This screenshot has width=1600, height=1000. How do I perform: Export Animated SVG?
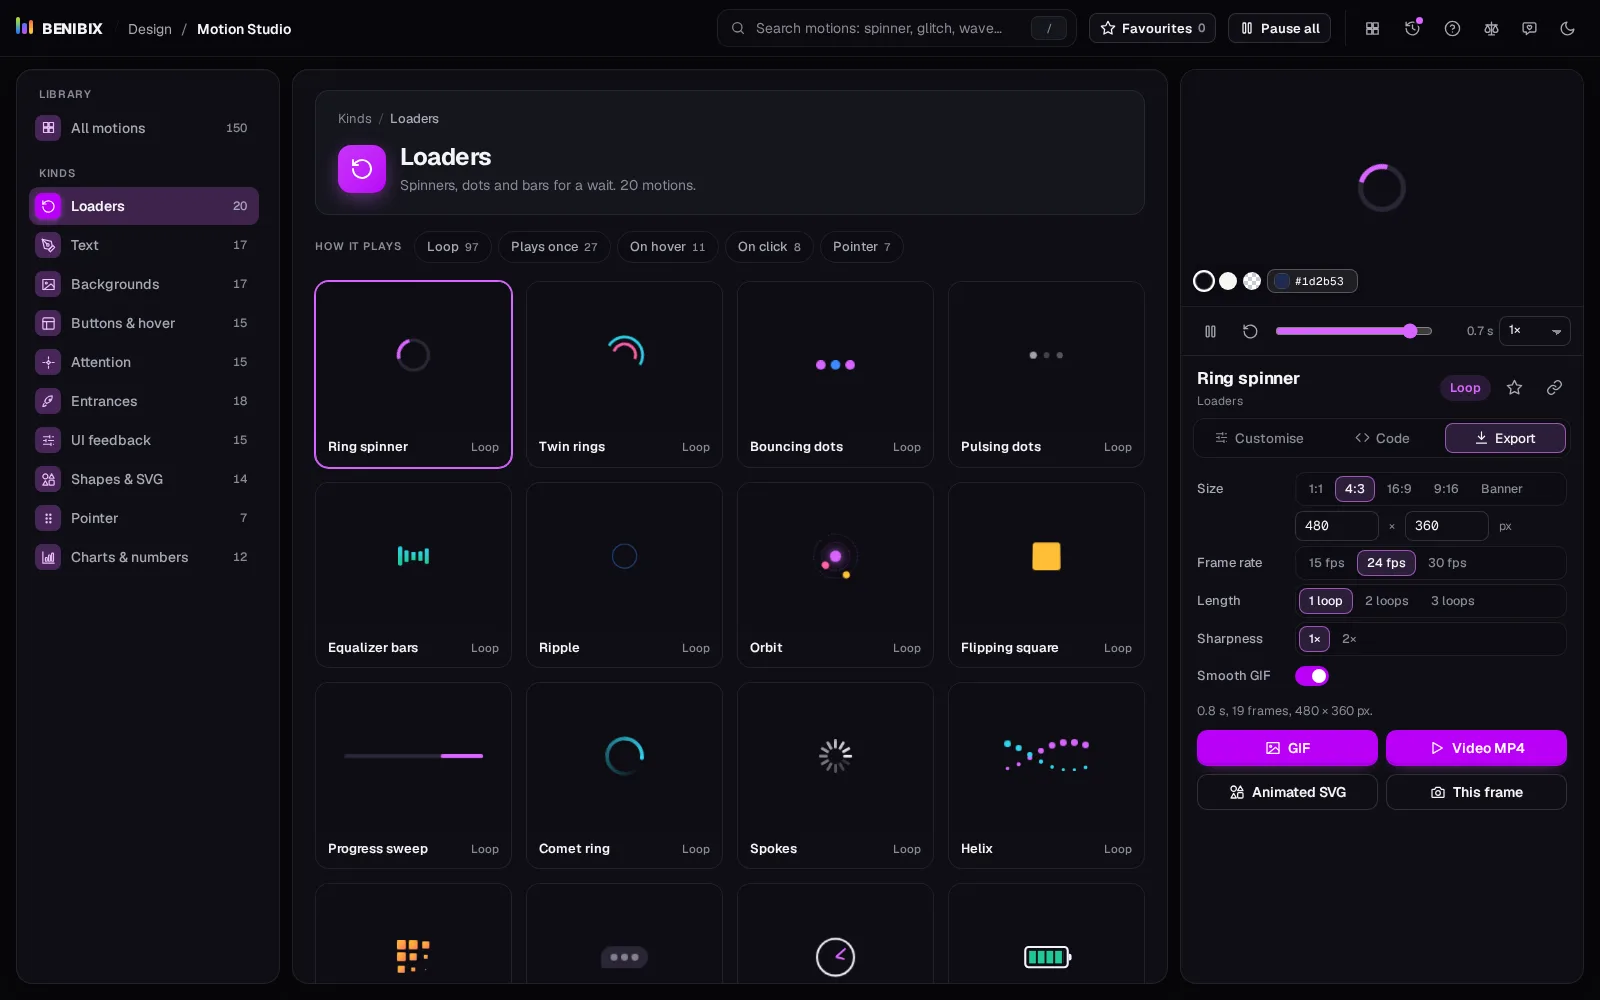(x=1287, y=792)
